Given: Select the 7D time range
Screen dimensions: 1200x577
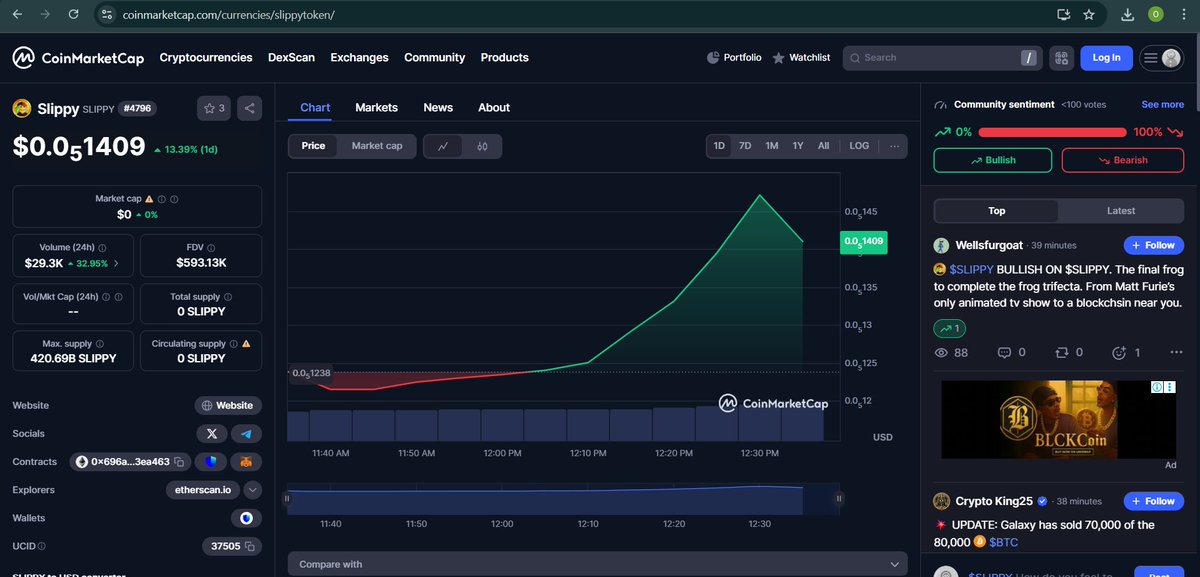Looking at the screenshot, I should tap(745, 146).
